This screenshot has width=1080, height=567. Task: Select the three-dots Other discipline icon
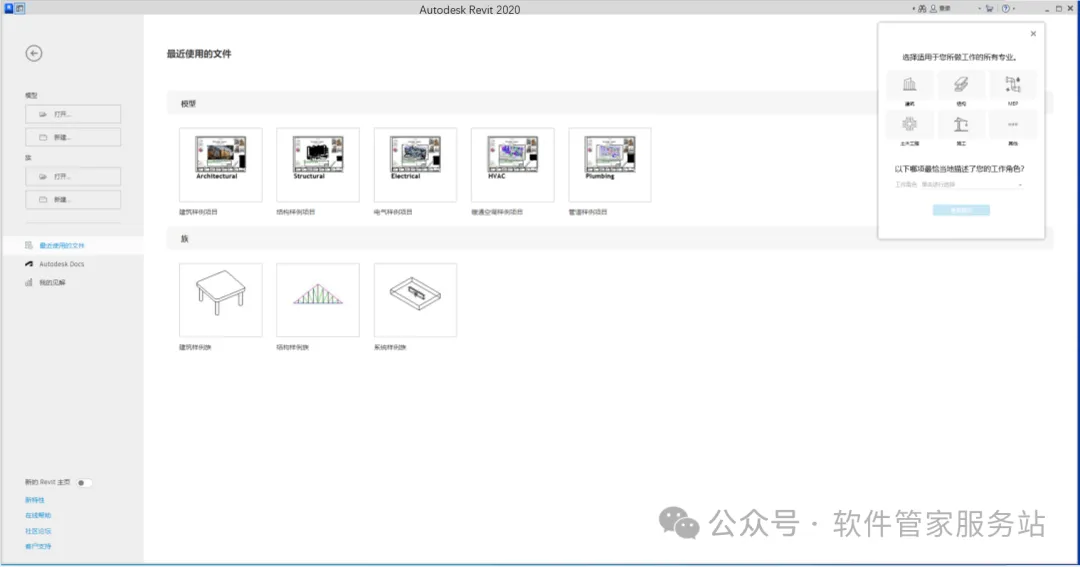pyautogui.click(x=1012, y=125)
